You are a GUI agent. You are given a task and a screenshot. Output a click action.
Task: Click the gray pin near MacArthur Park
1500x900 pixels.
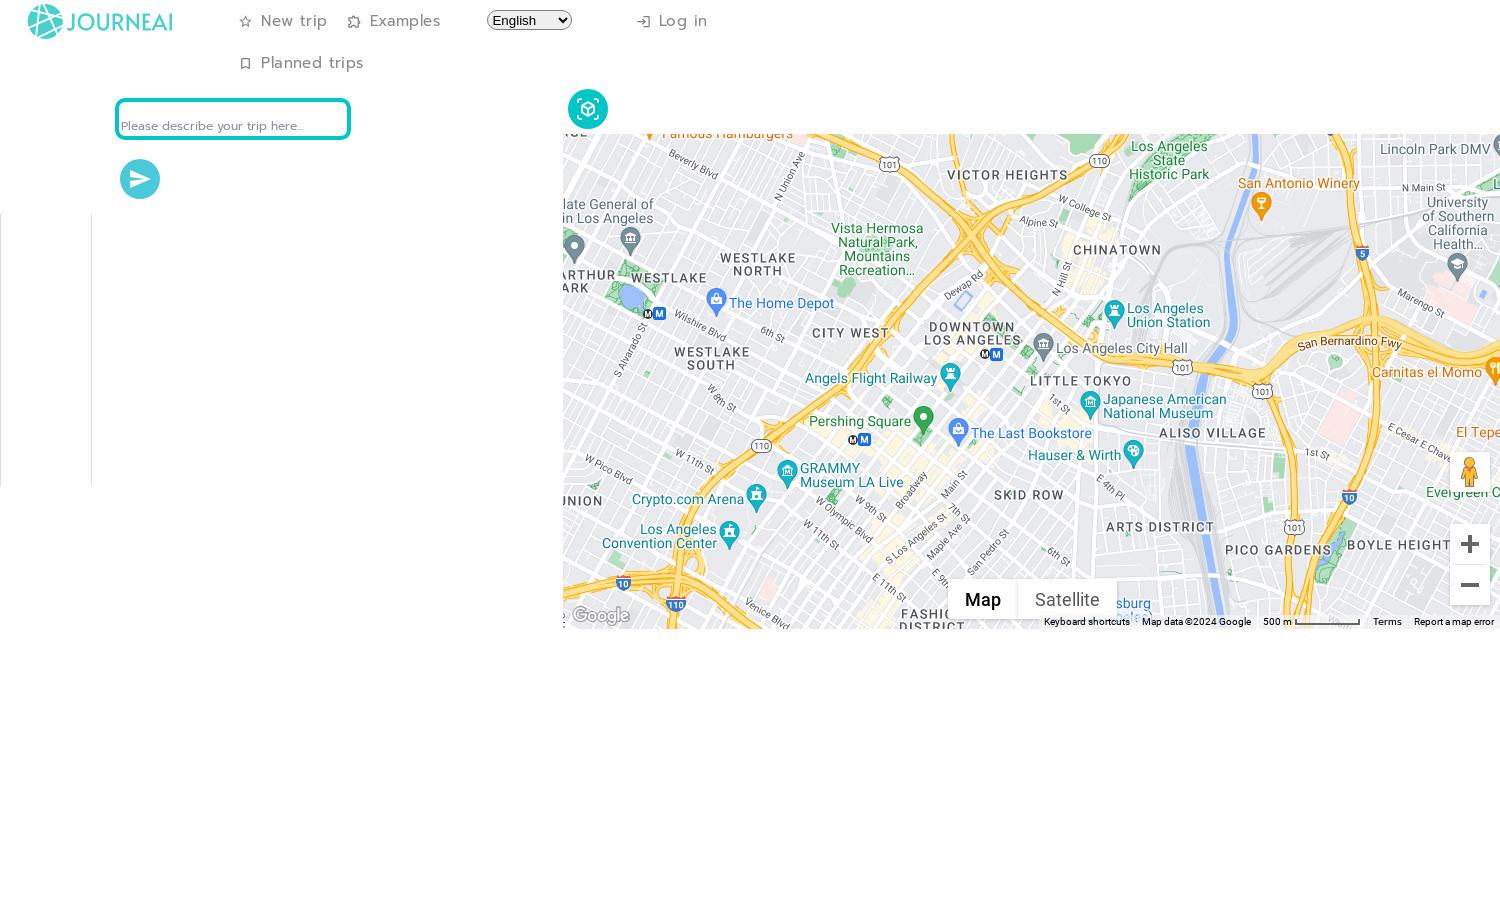pos(574,247)
